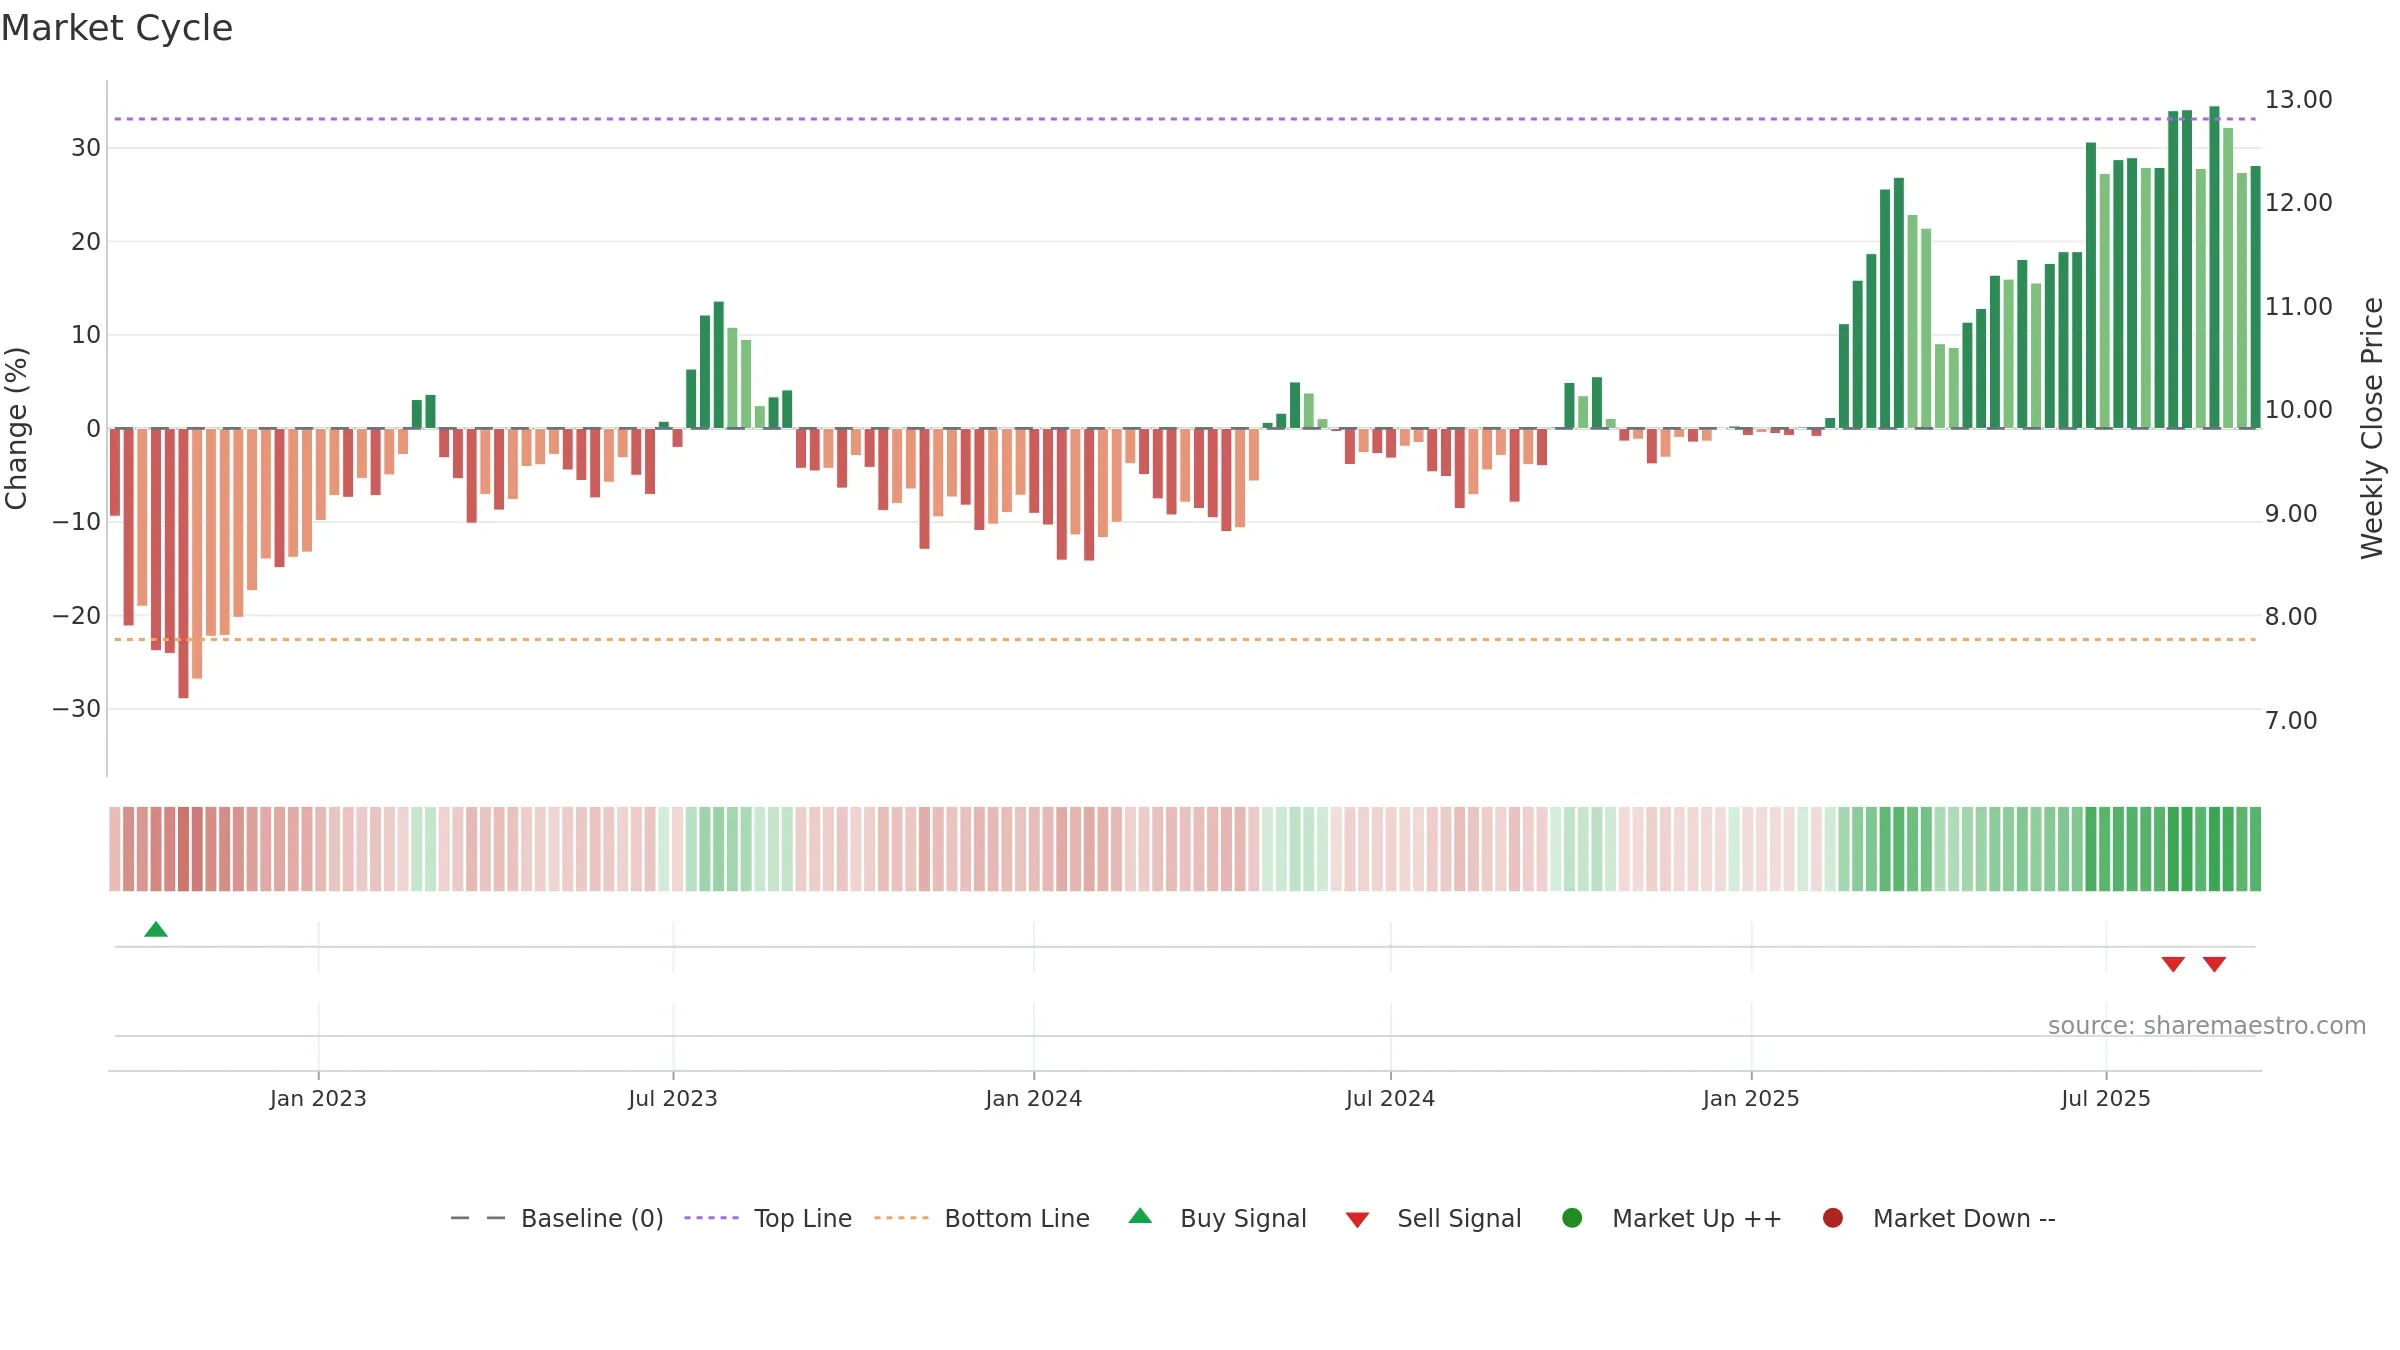Click the Jul 2025 axis label
Screen dimensions: 2400x1350
coord(2106,1099)
